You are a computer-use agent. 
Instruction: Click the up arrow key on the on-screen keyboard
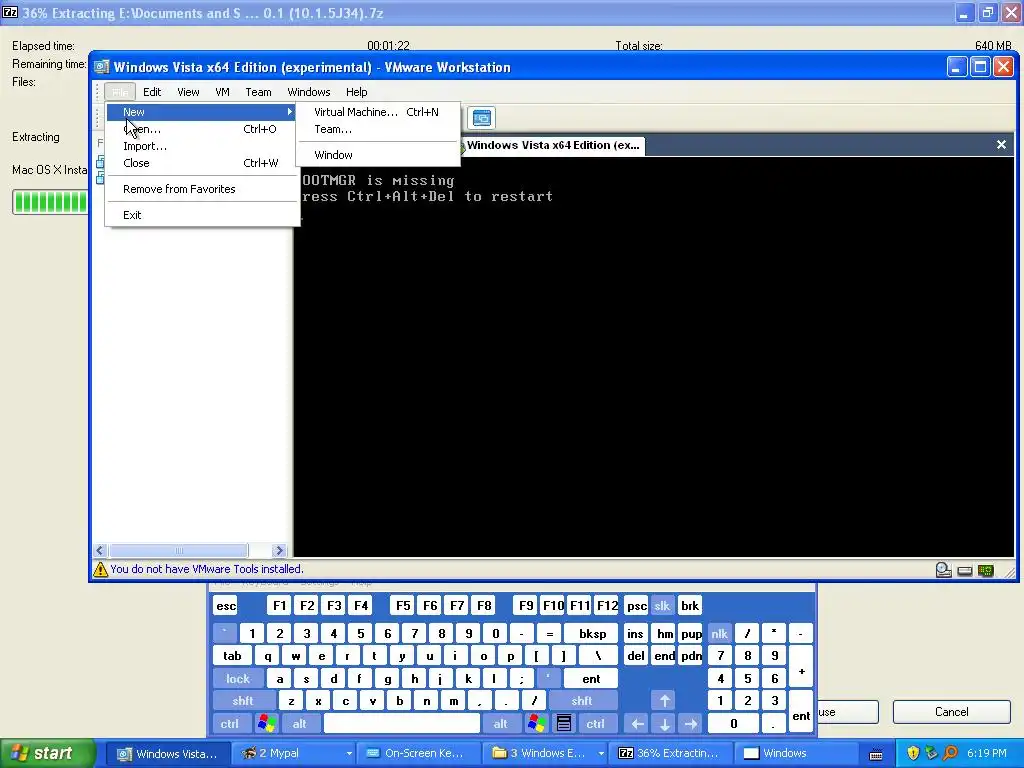tap(664, 701)
